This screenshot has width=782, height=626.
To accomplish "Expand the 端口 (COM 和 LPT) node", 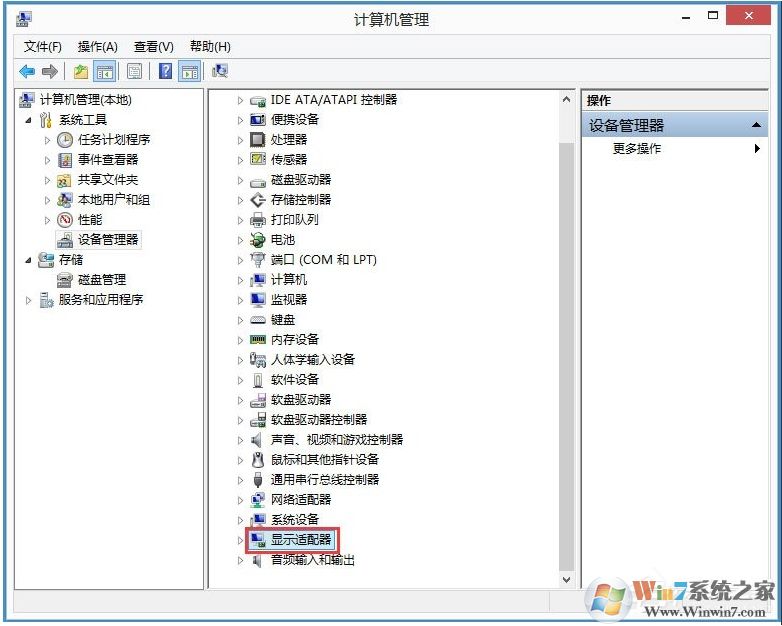I will (240, 260).
